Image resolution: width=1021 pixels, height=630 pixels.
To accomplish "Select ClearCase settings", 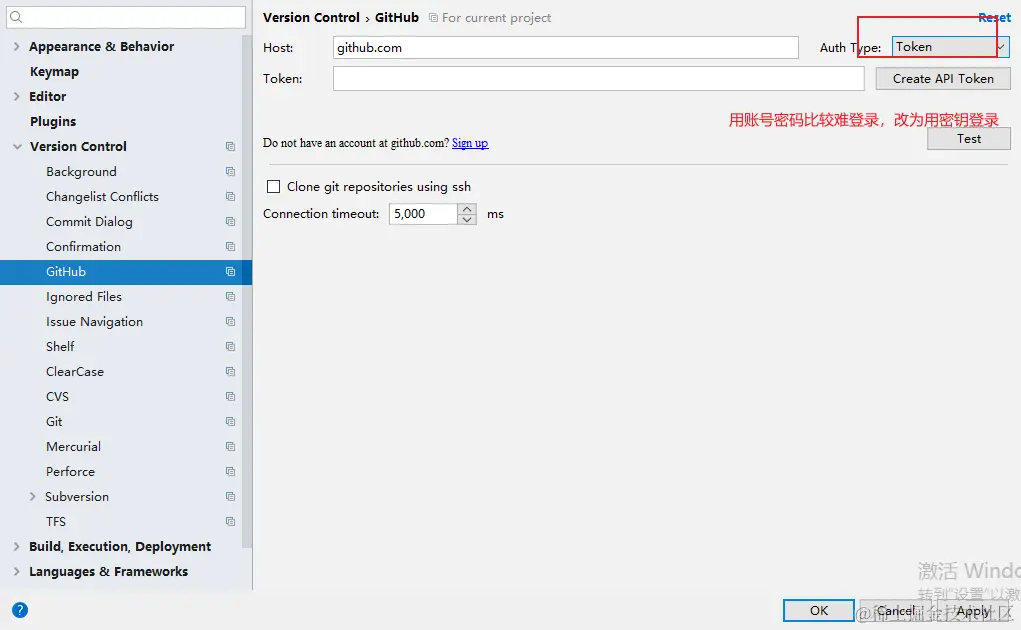I will point(75,372).
